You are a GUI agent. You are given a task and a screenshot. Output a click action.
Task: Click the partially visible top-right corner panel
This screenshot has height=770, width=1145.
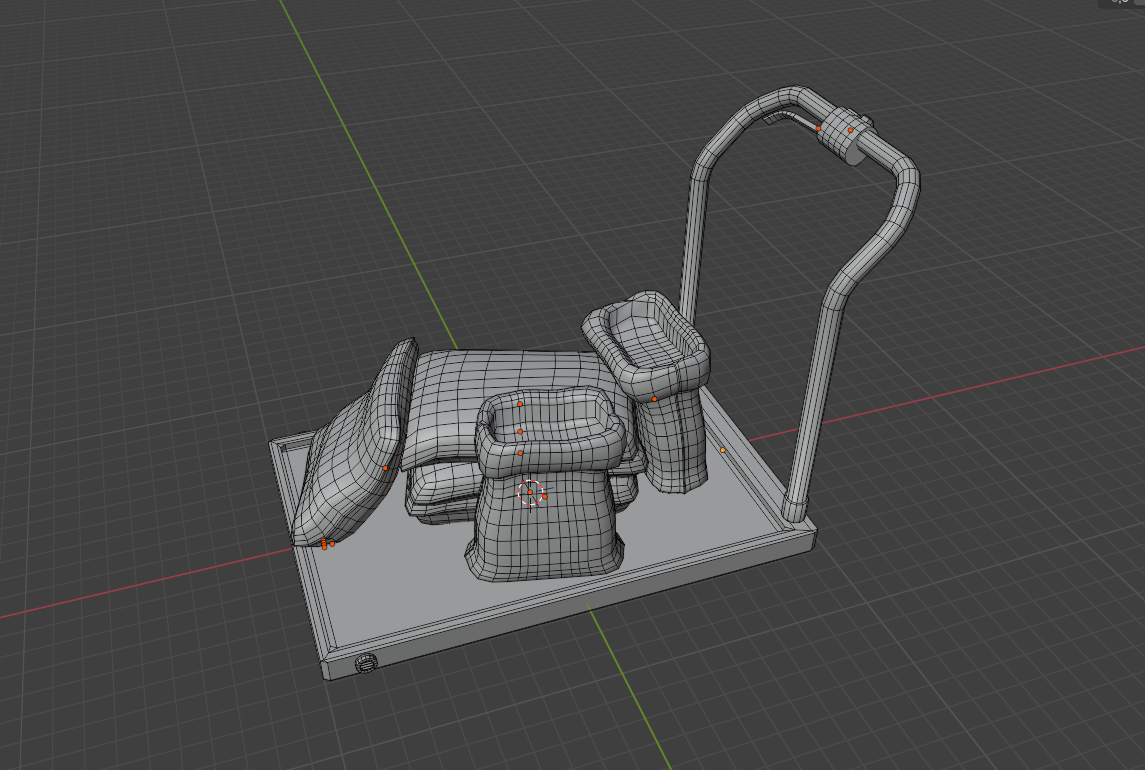[x=1121, y=4]
